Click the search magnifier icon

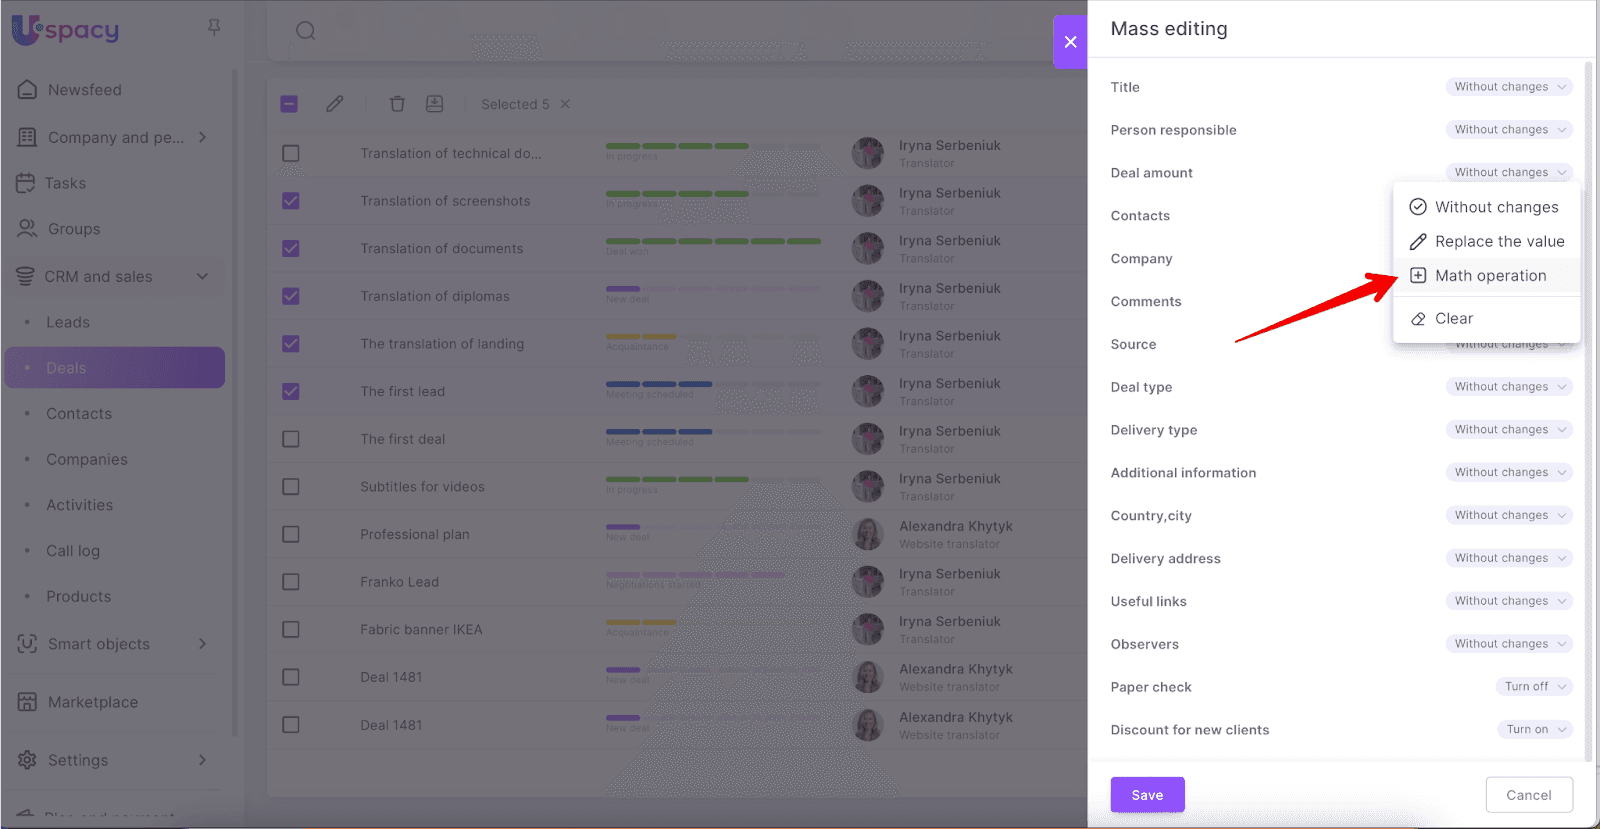point(306,31)
